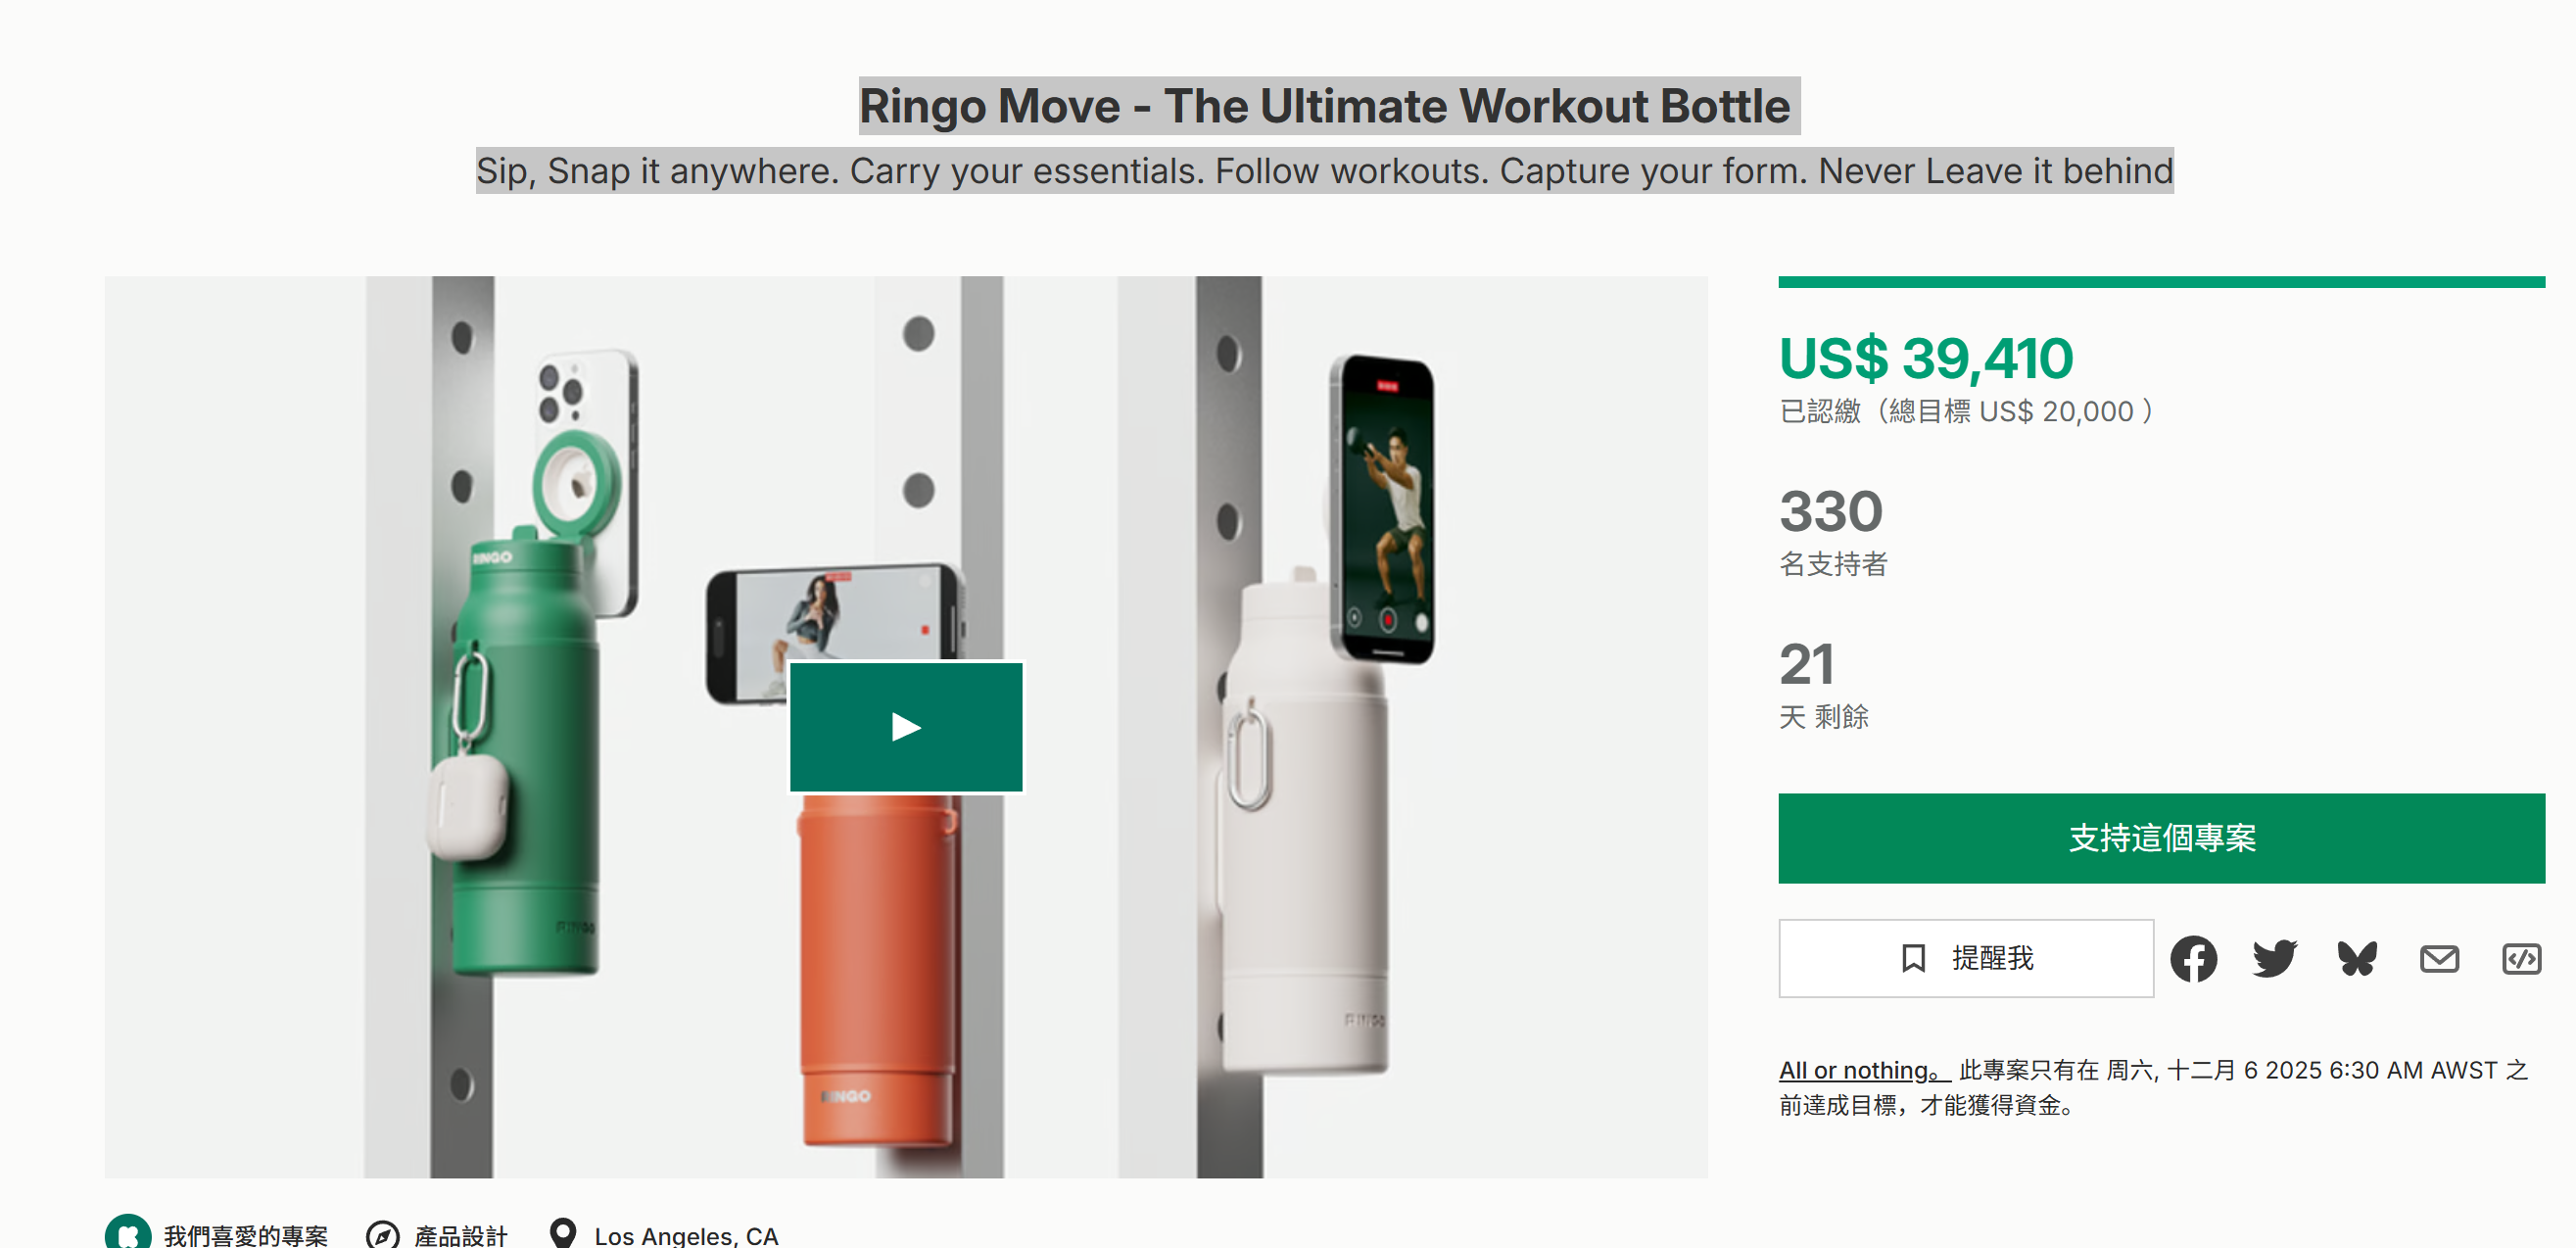This screenshot has width=2576, height=1248.
Task: Open the Los Angeles, CA location link
Action: pyautogui.click(x=686, y=1235)
